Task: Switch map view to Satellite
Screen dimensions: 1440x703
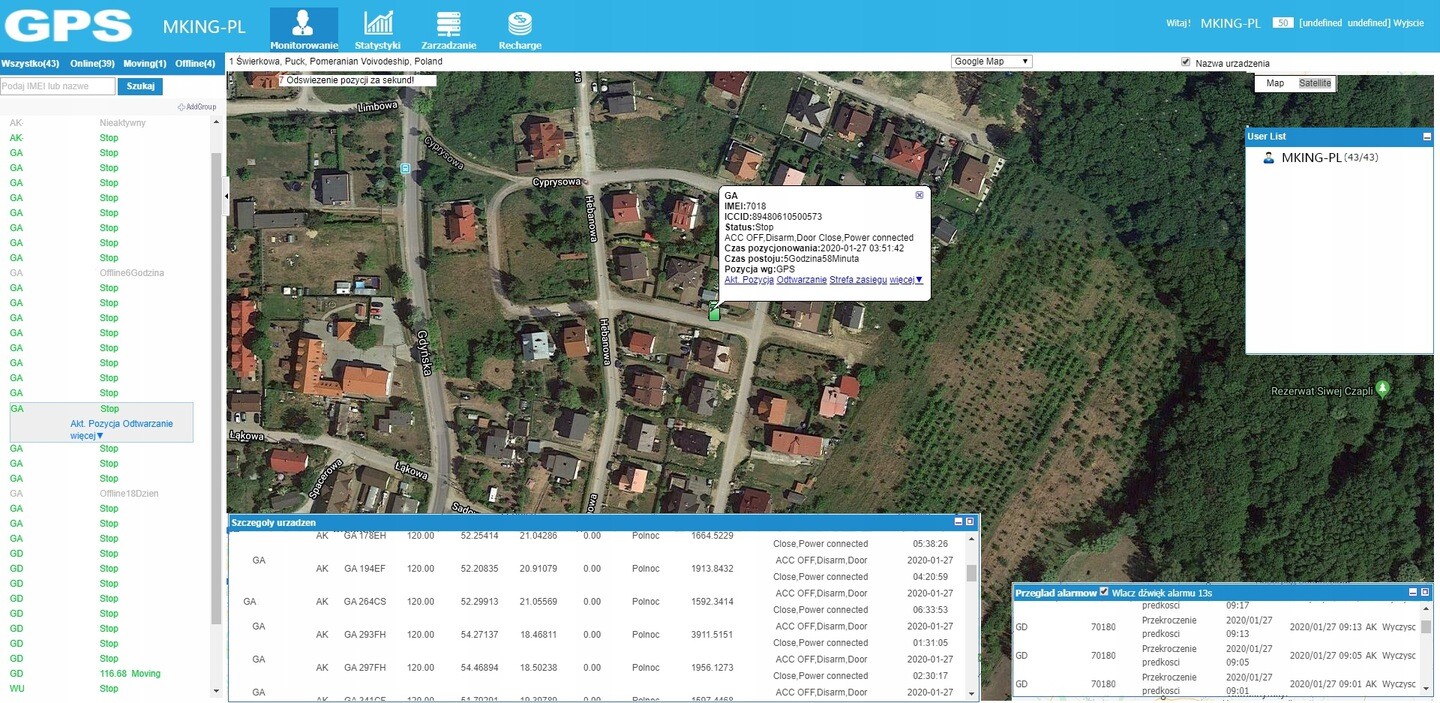Action: point(1315,83)
